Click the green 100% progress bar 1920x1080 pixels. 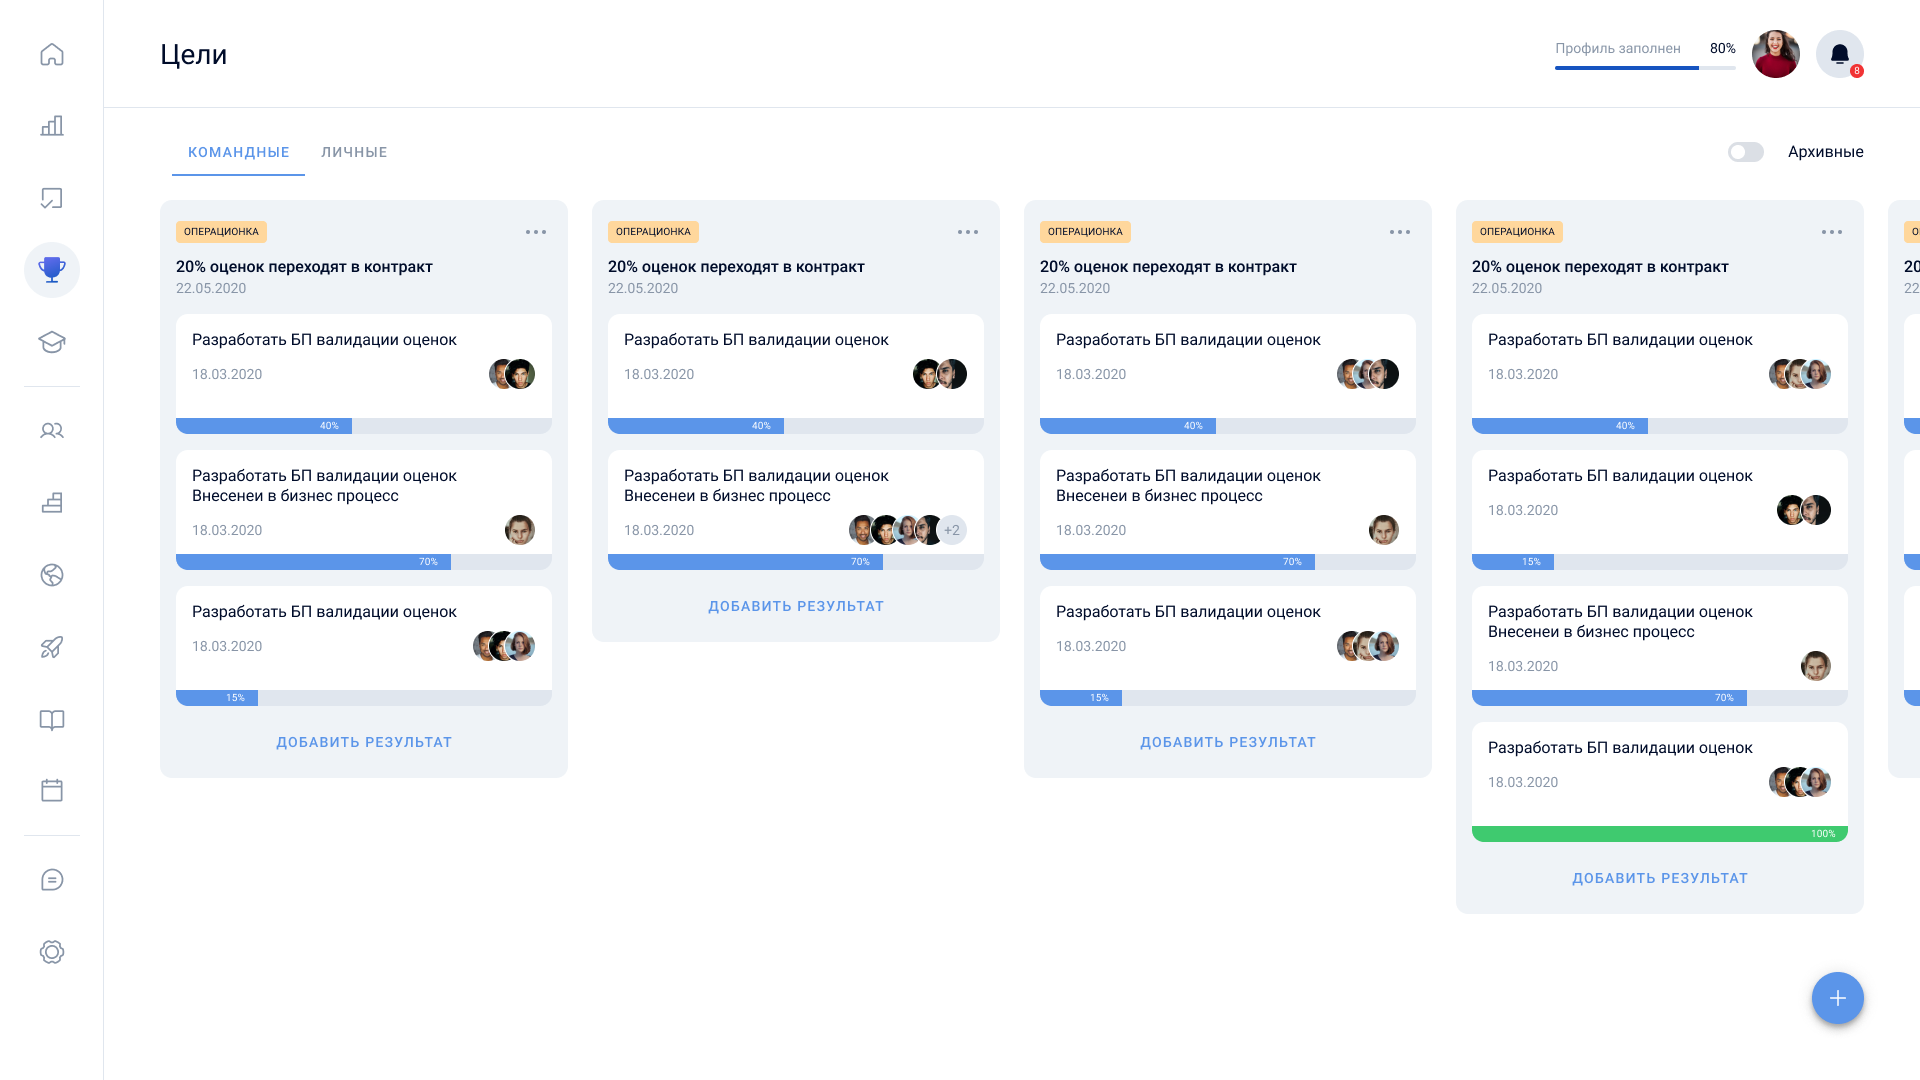point(1659,834)
